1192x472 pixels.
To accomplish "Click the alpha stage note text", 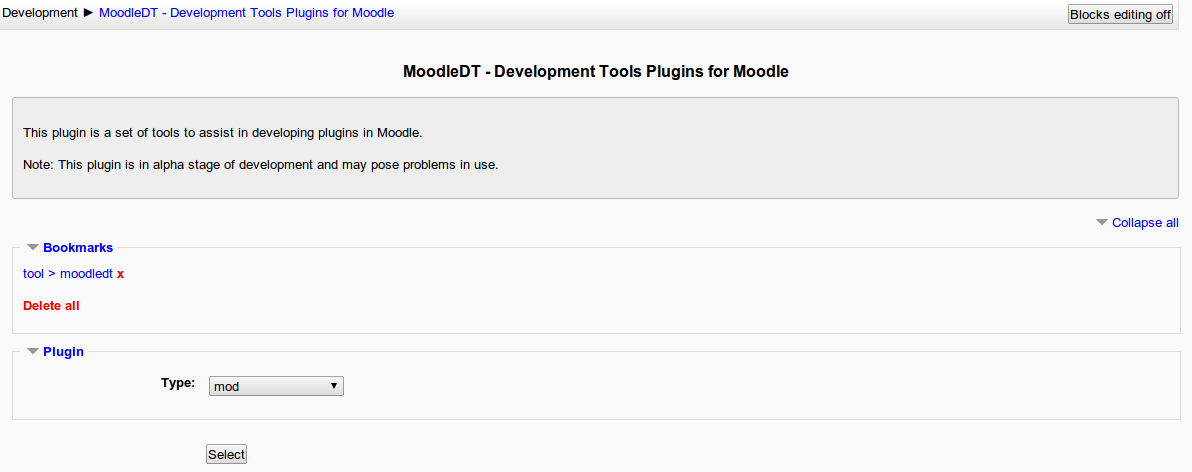I will [x=260, y=164].
